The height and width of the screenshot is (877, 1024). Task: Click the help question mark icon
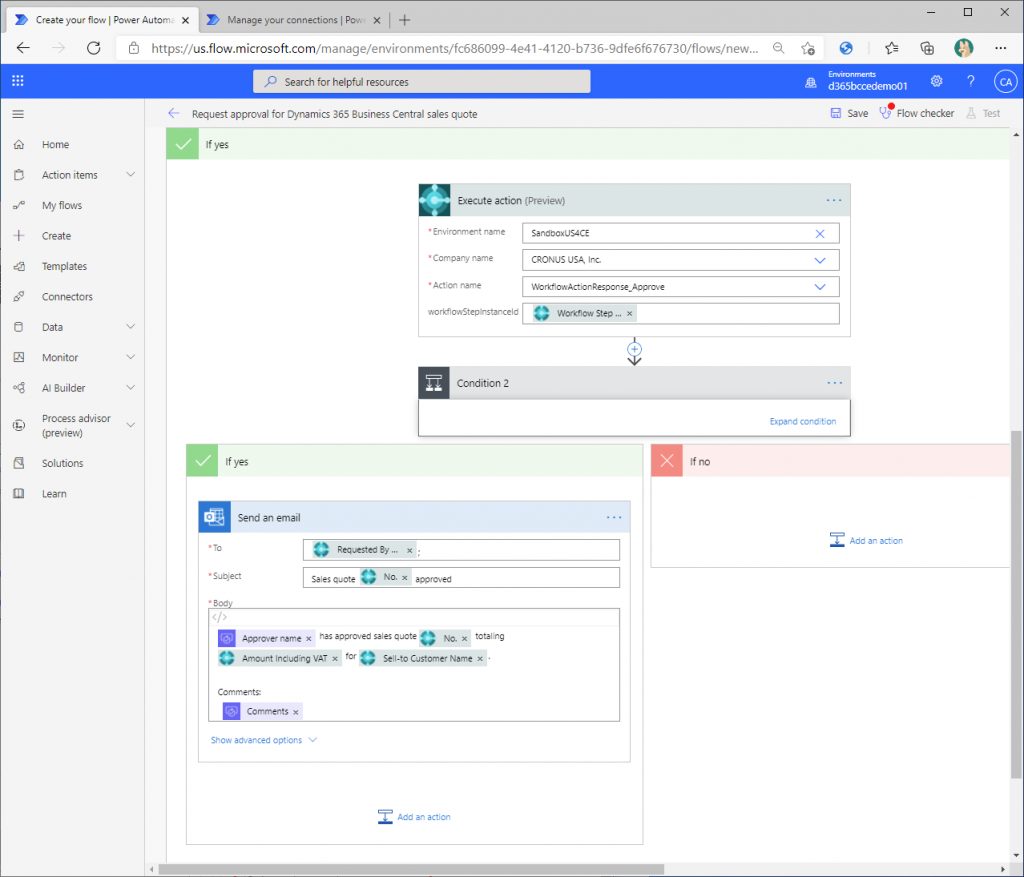(970, 81)
